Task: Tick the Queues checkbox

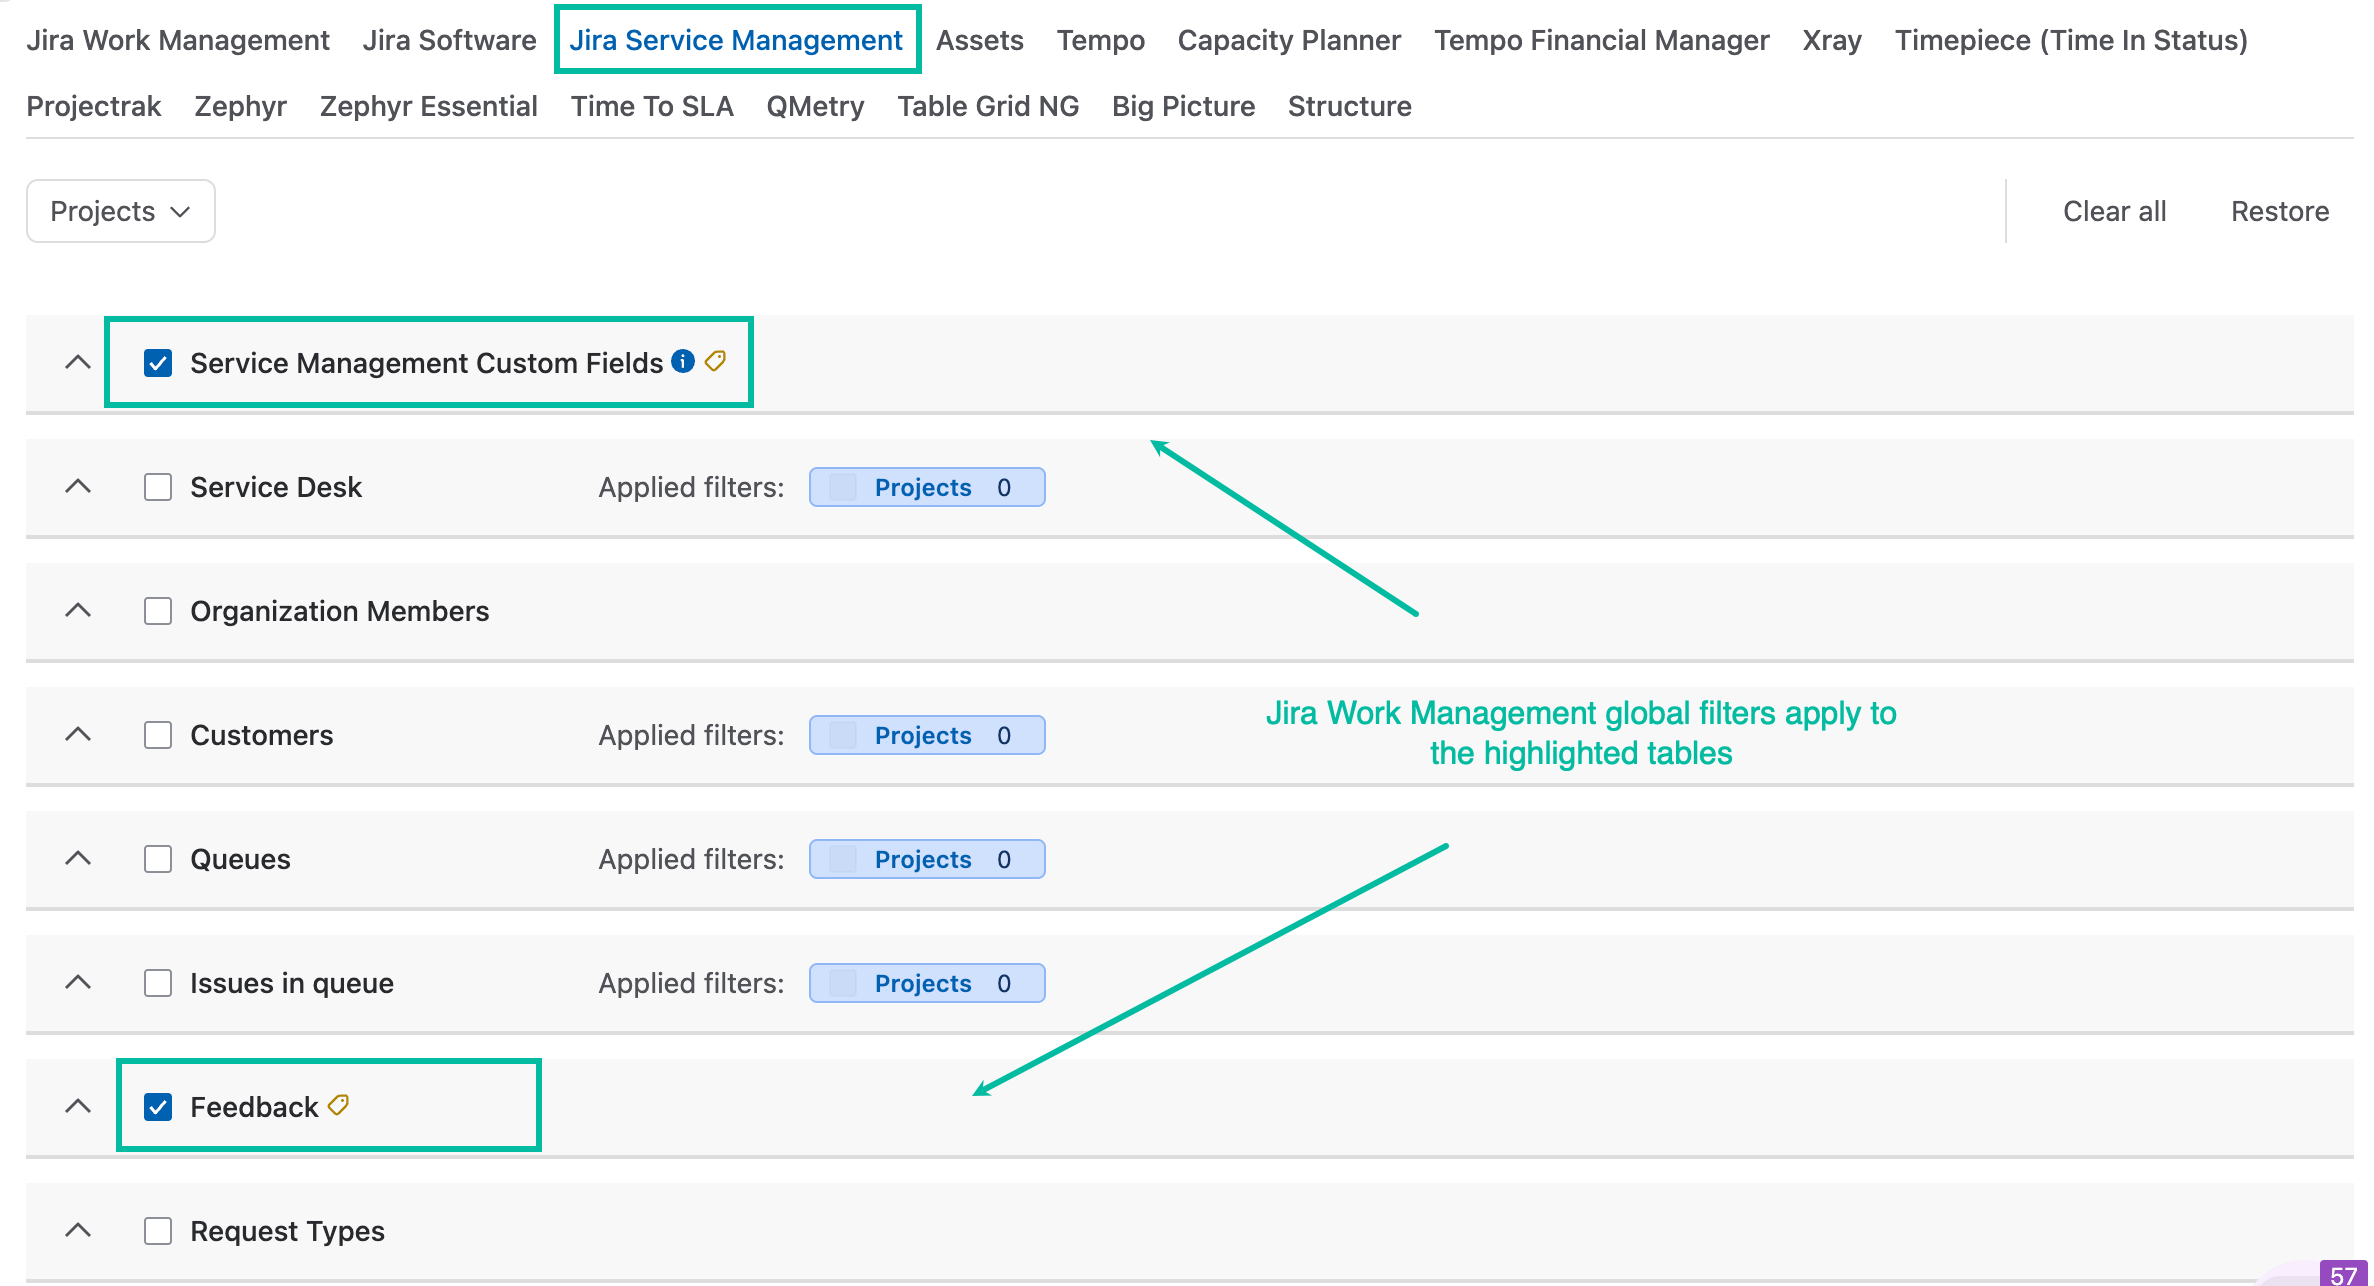Action: 158,859
